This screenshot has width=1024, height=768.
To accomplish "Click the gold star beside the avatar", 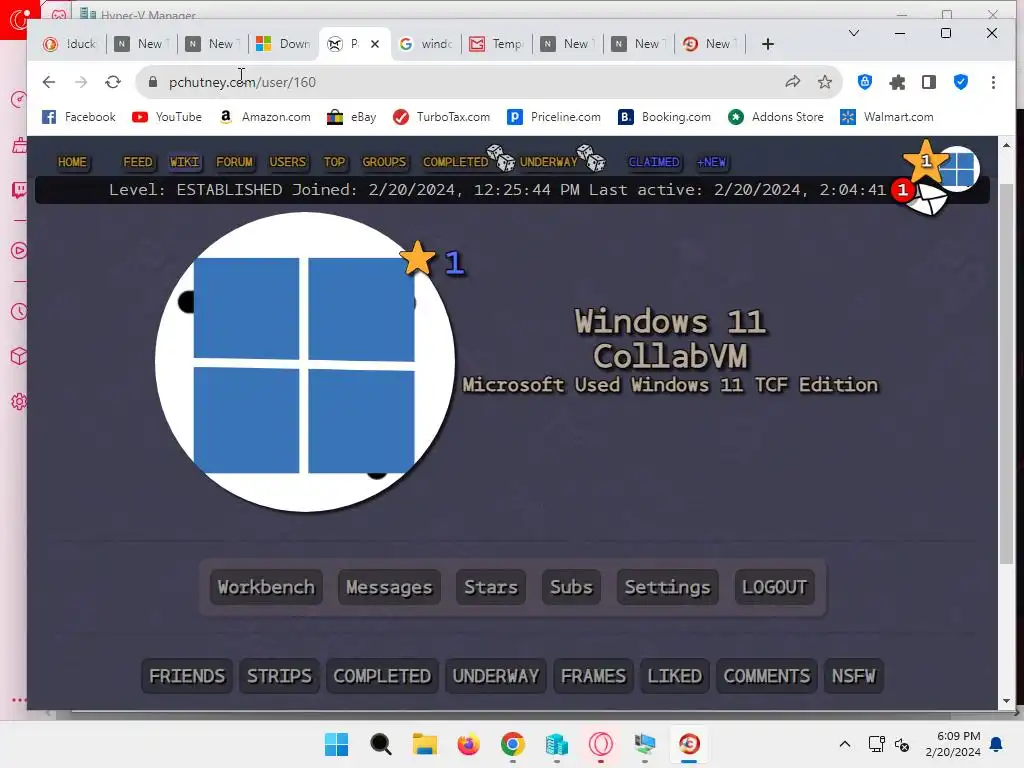I will [x=418, y=259].
